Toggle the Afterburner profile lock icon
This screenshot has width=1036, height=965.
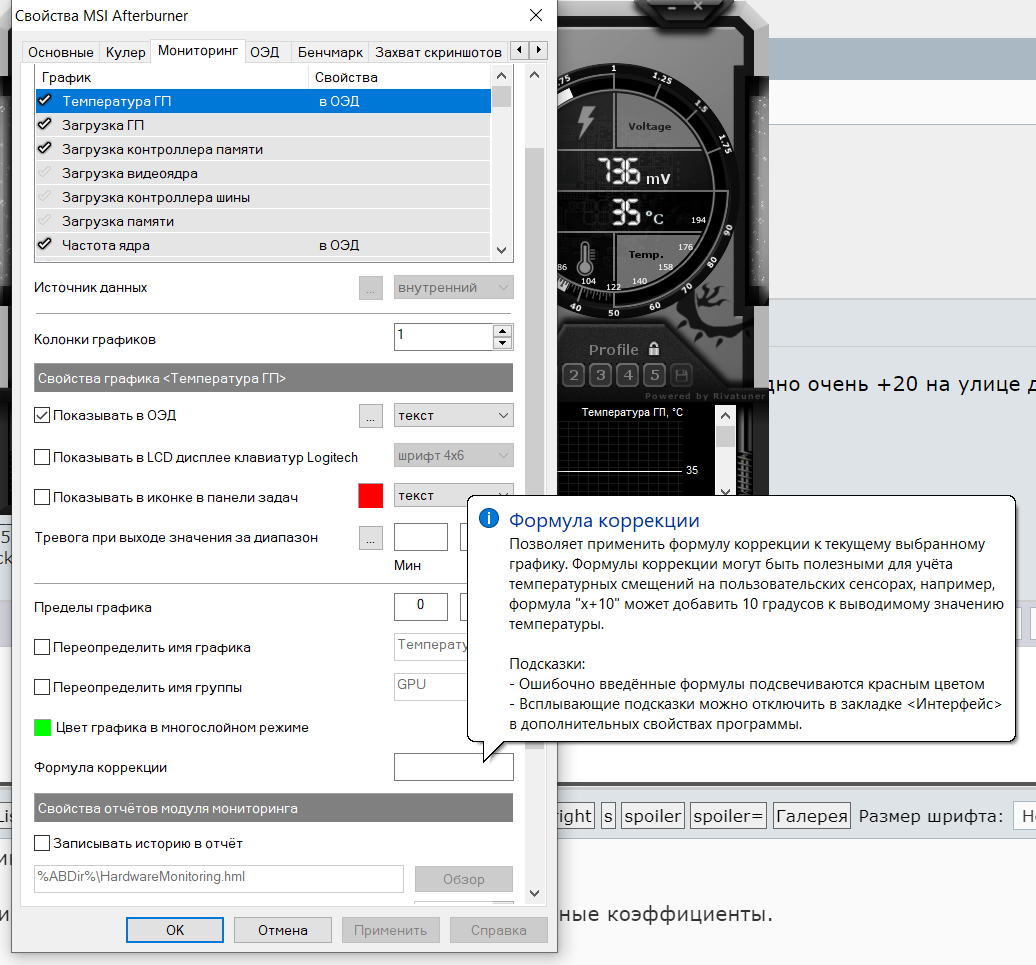point(654,349)
